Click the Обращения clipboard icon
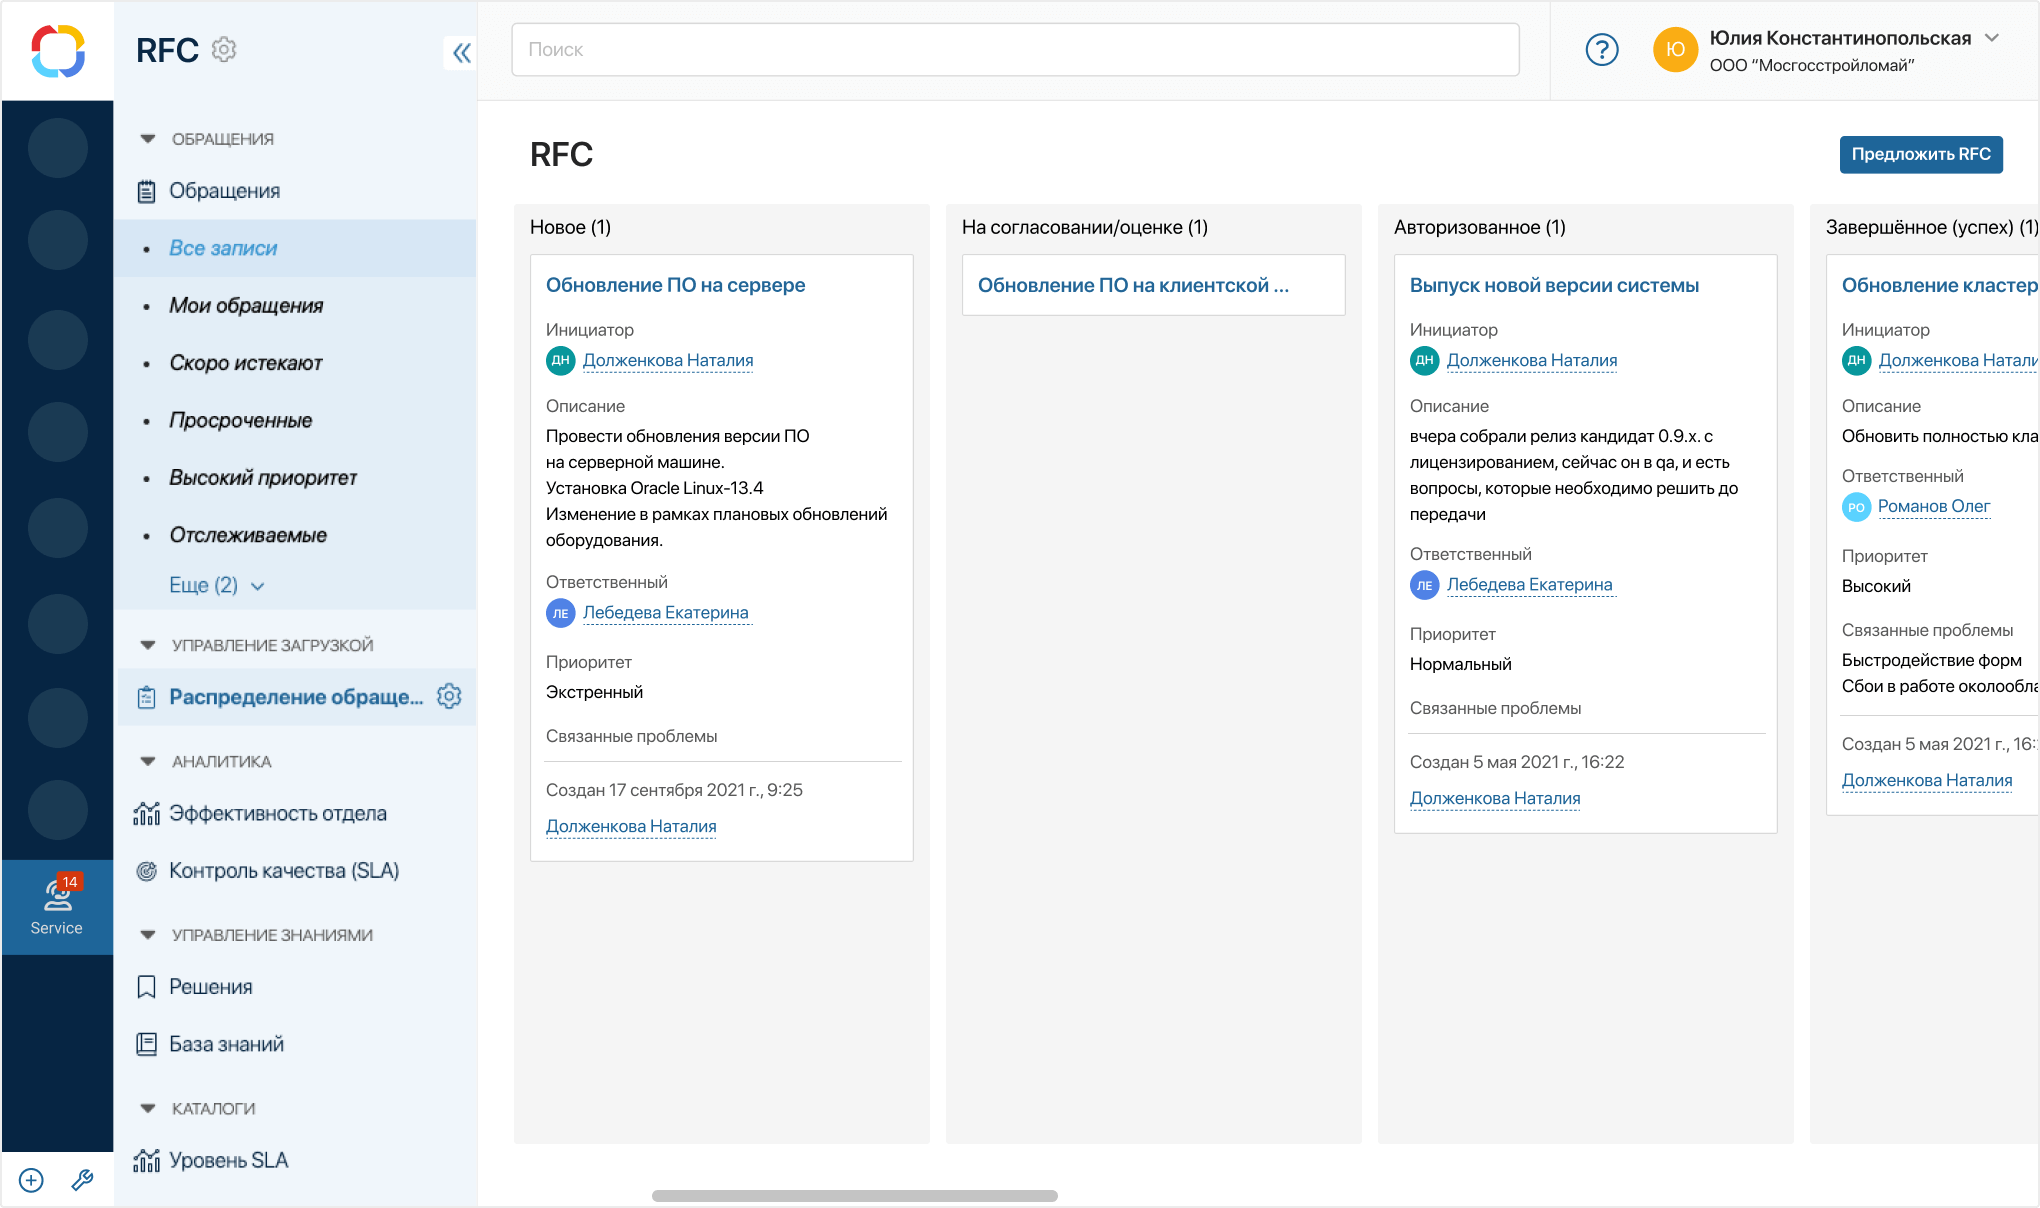 pos(147,191)
